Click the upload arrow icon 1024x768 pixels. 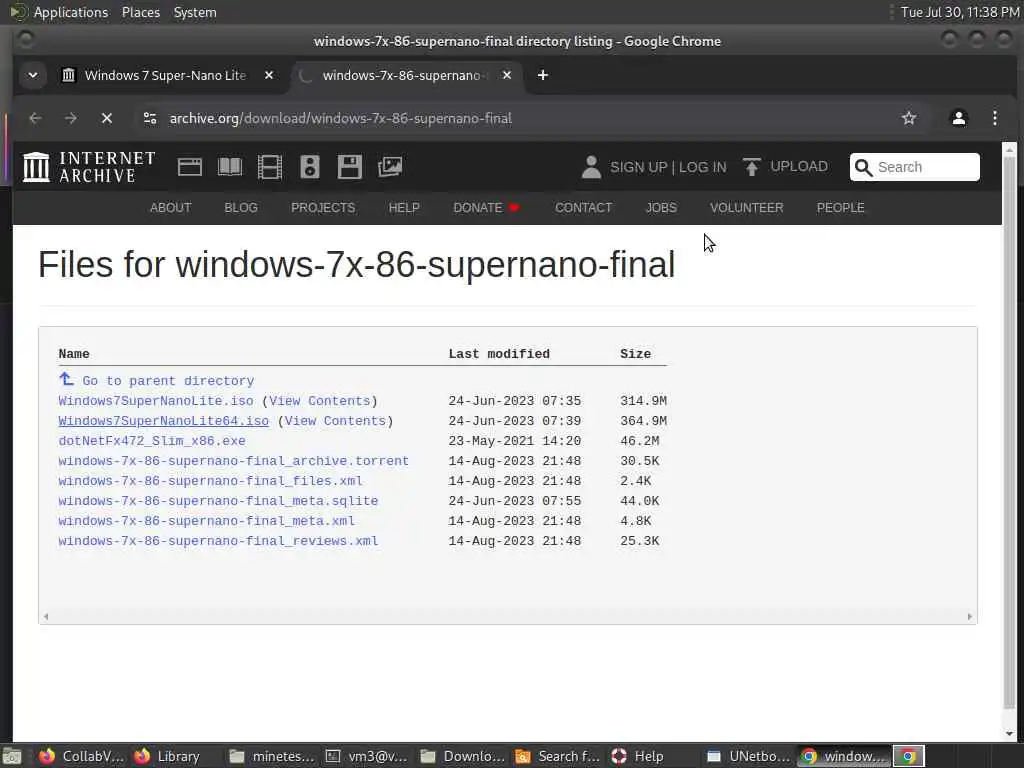(x=752, y=167)
